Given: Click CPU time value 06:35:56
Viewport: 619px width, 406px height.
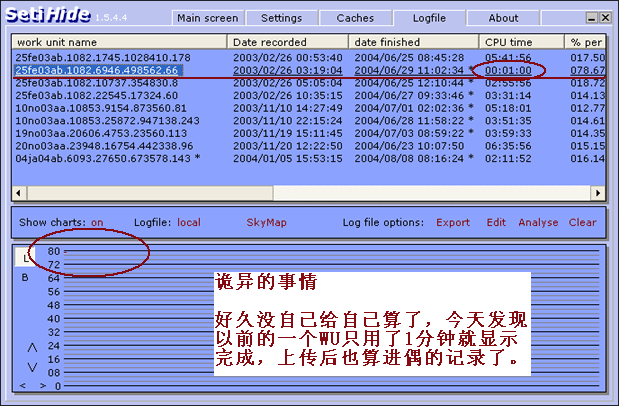Looking at the screenshot, I should [508, 146].
